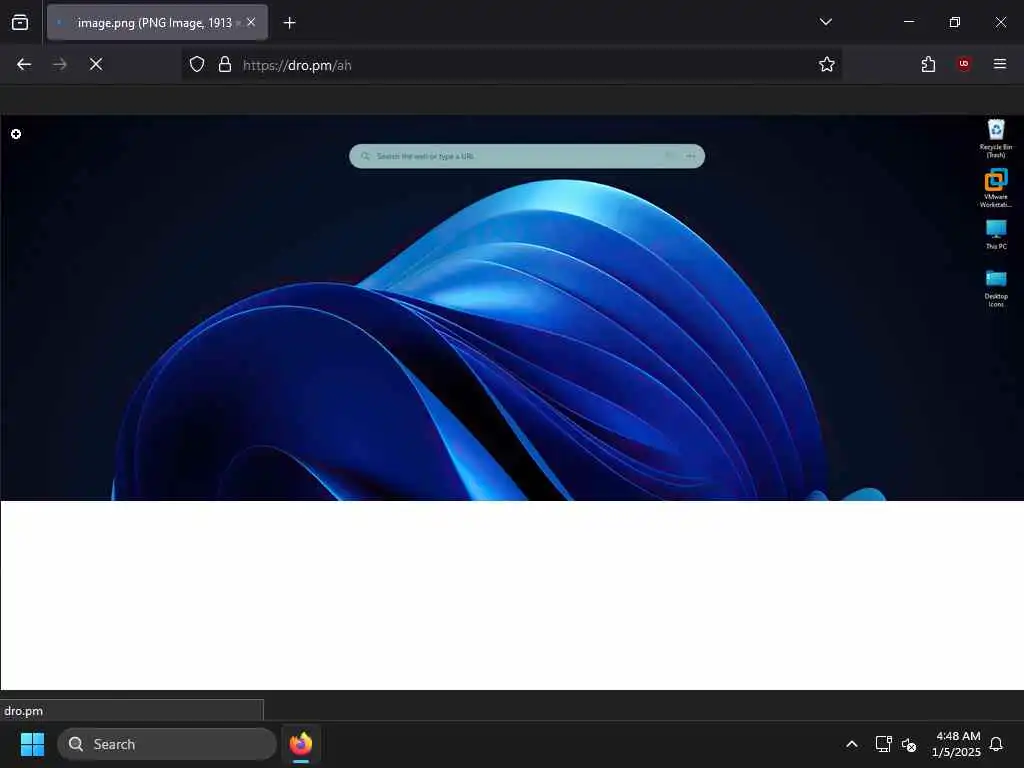Open tracking protection shield icon
Image resolution: width=1024 pixels, height=768 pixels.
click(x=197, y=64)
